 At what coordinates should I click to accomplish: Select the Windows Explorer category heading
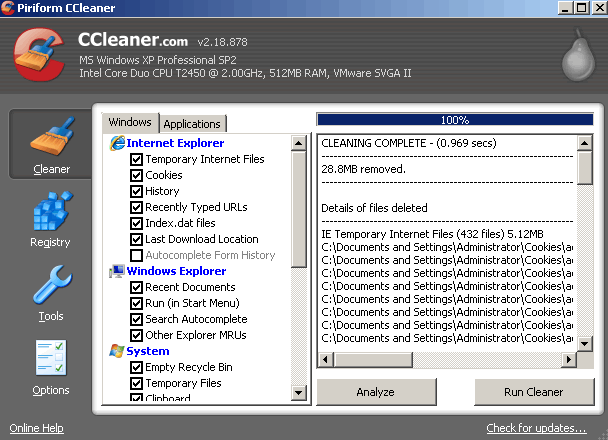[176, 271]
